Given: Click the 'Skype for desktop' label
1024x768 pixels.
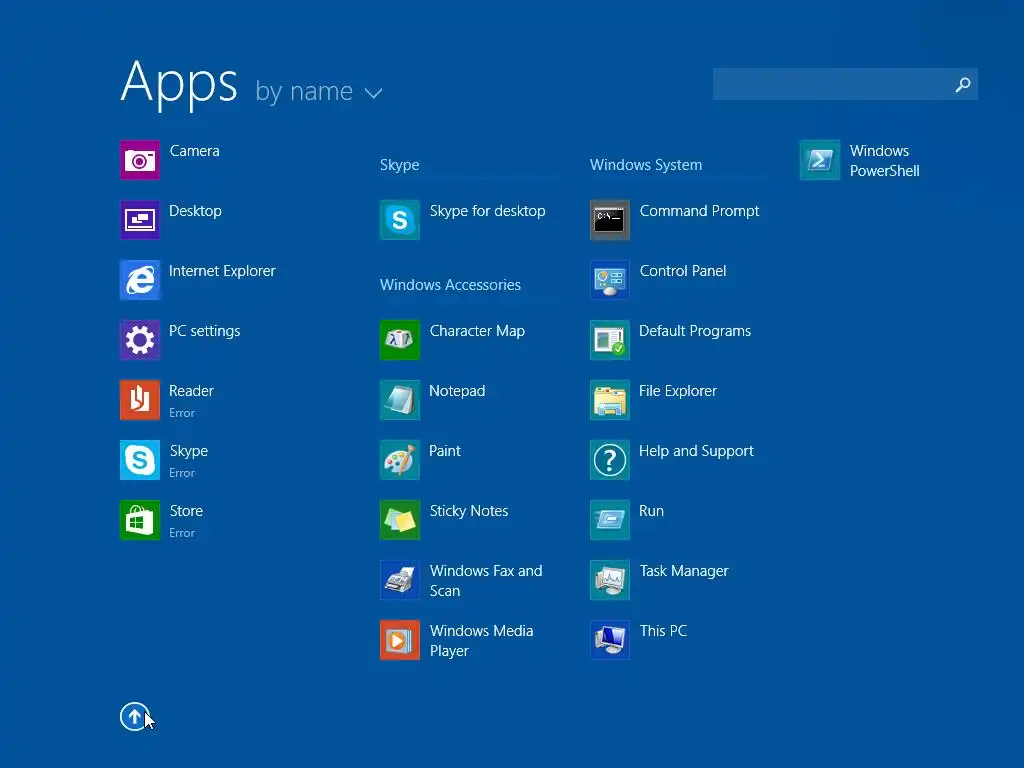Looking at the screenshot, I should (x=487, y=211).
